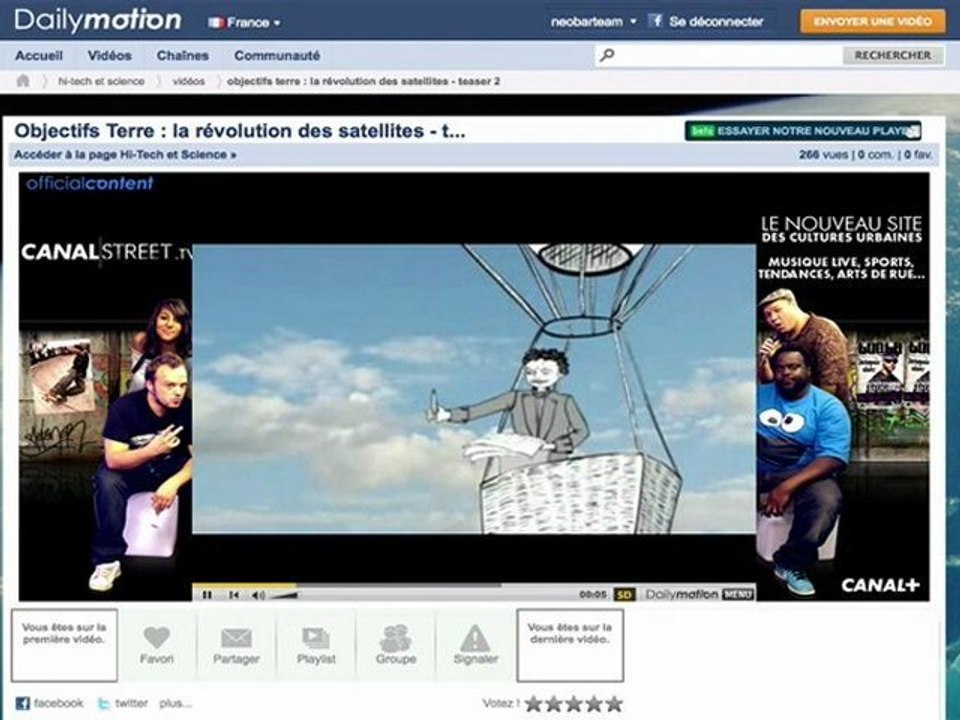Add video to Playlist
Viewport: 960px width, 720px height.
(316, 645)
